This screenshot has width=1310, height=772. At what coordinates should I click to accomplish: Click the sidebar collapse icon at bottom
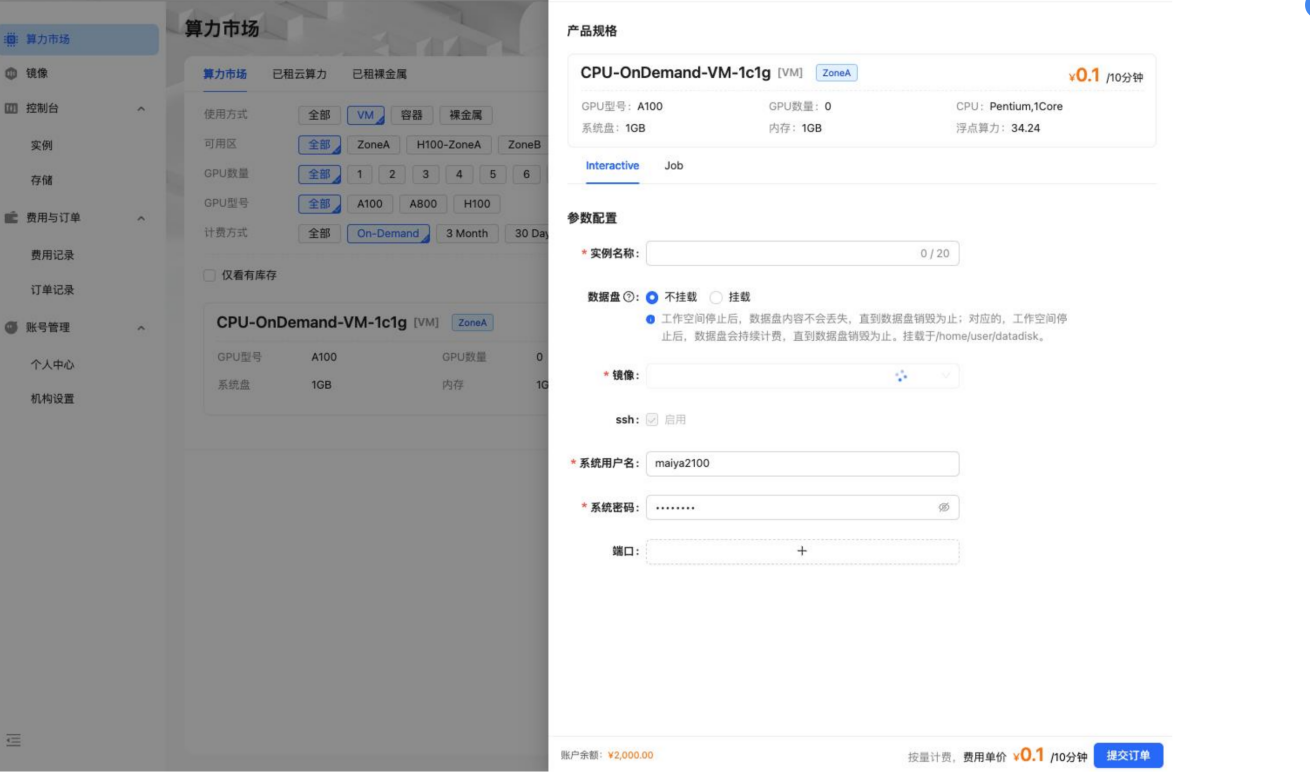point(13,740)
